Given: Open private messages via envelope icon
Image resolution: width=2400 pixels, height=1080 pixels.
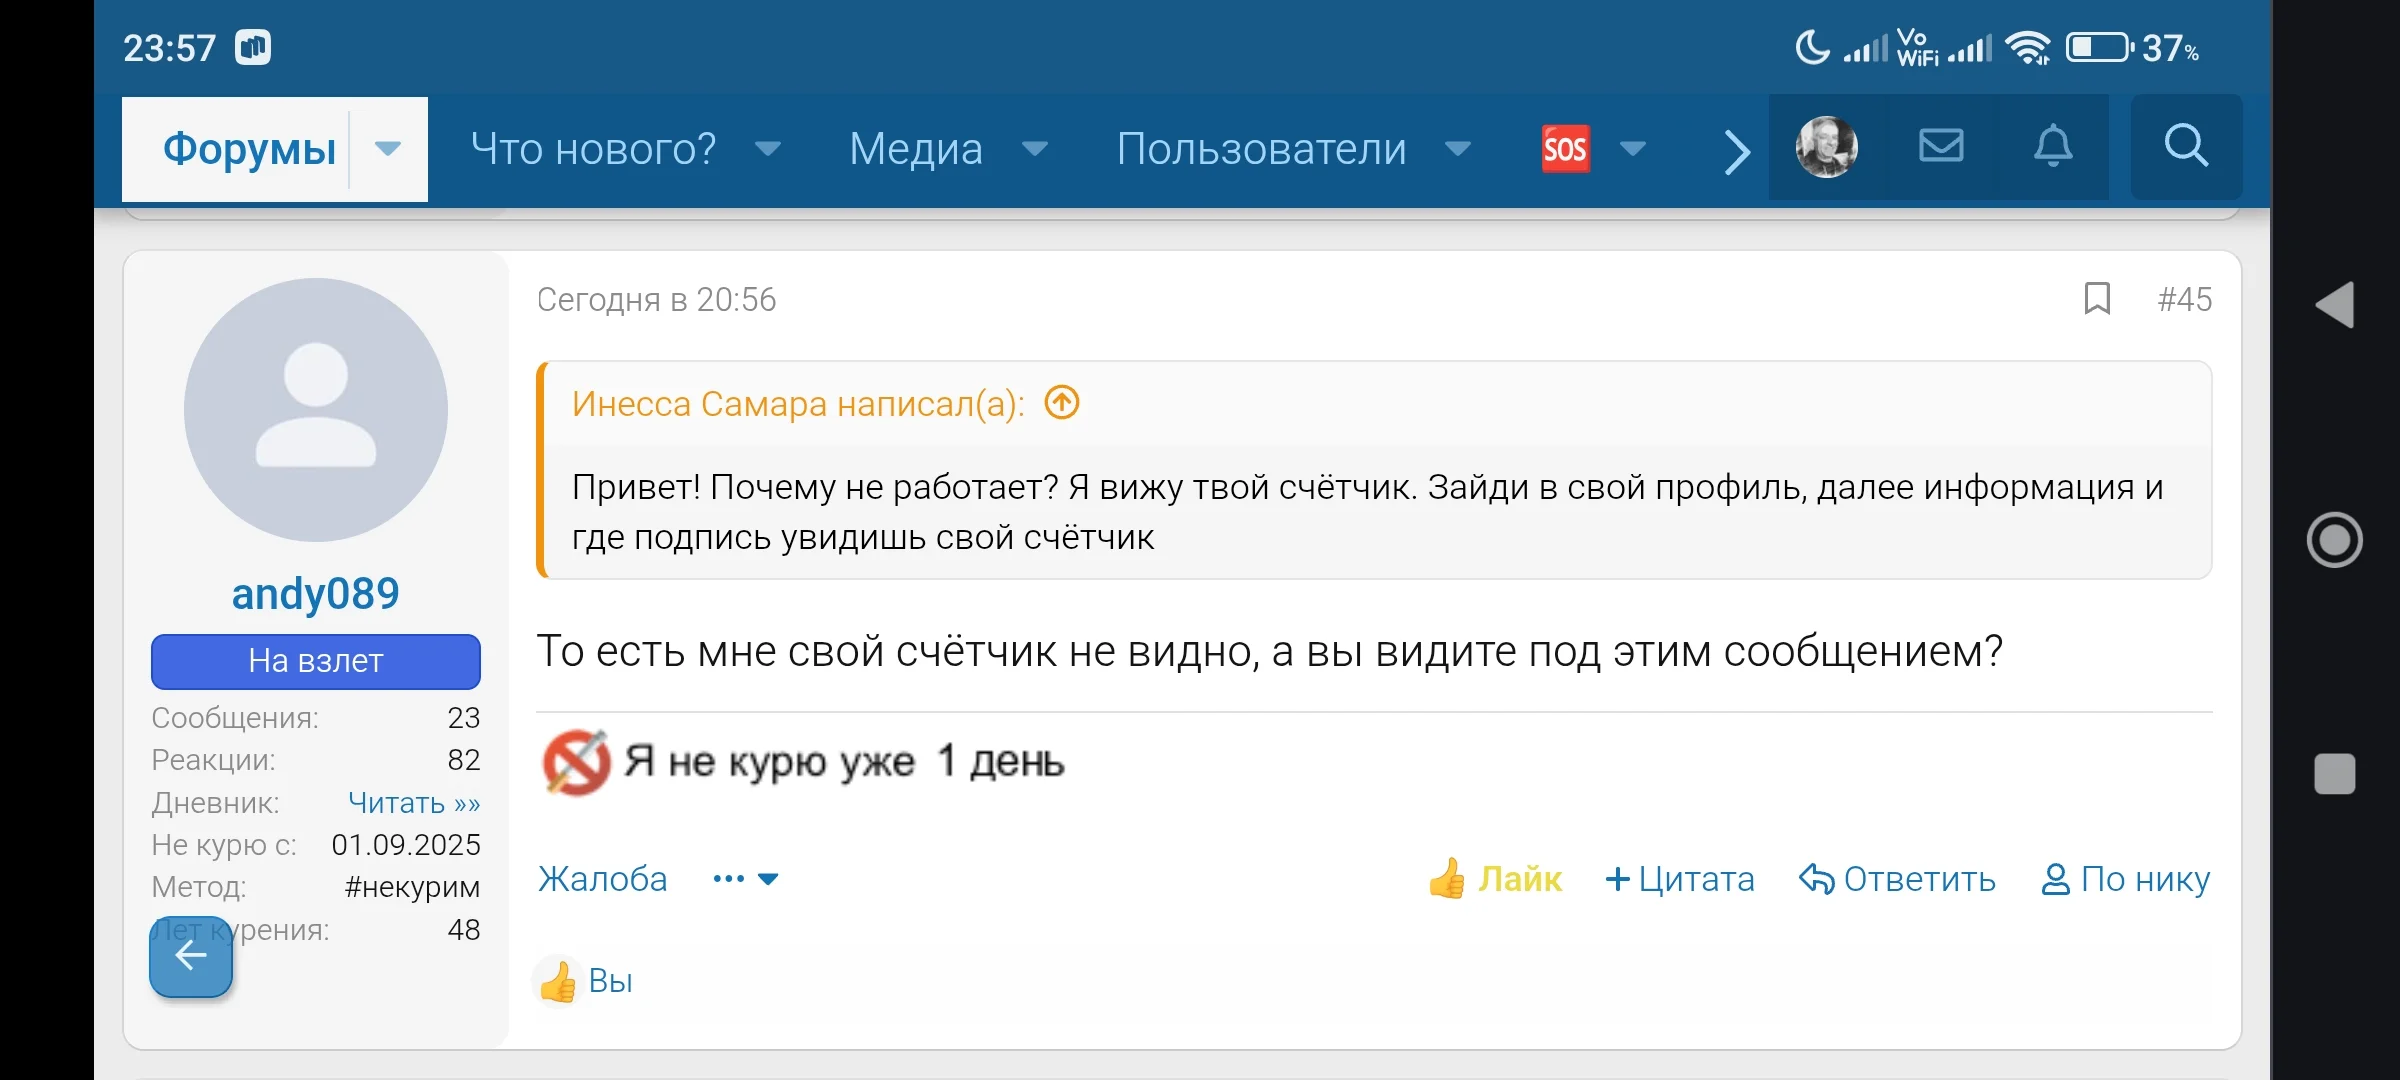Looking at the screenshot, I should point(1940,147).
